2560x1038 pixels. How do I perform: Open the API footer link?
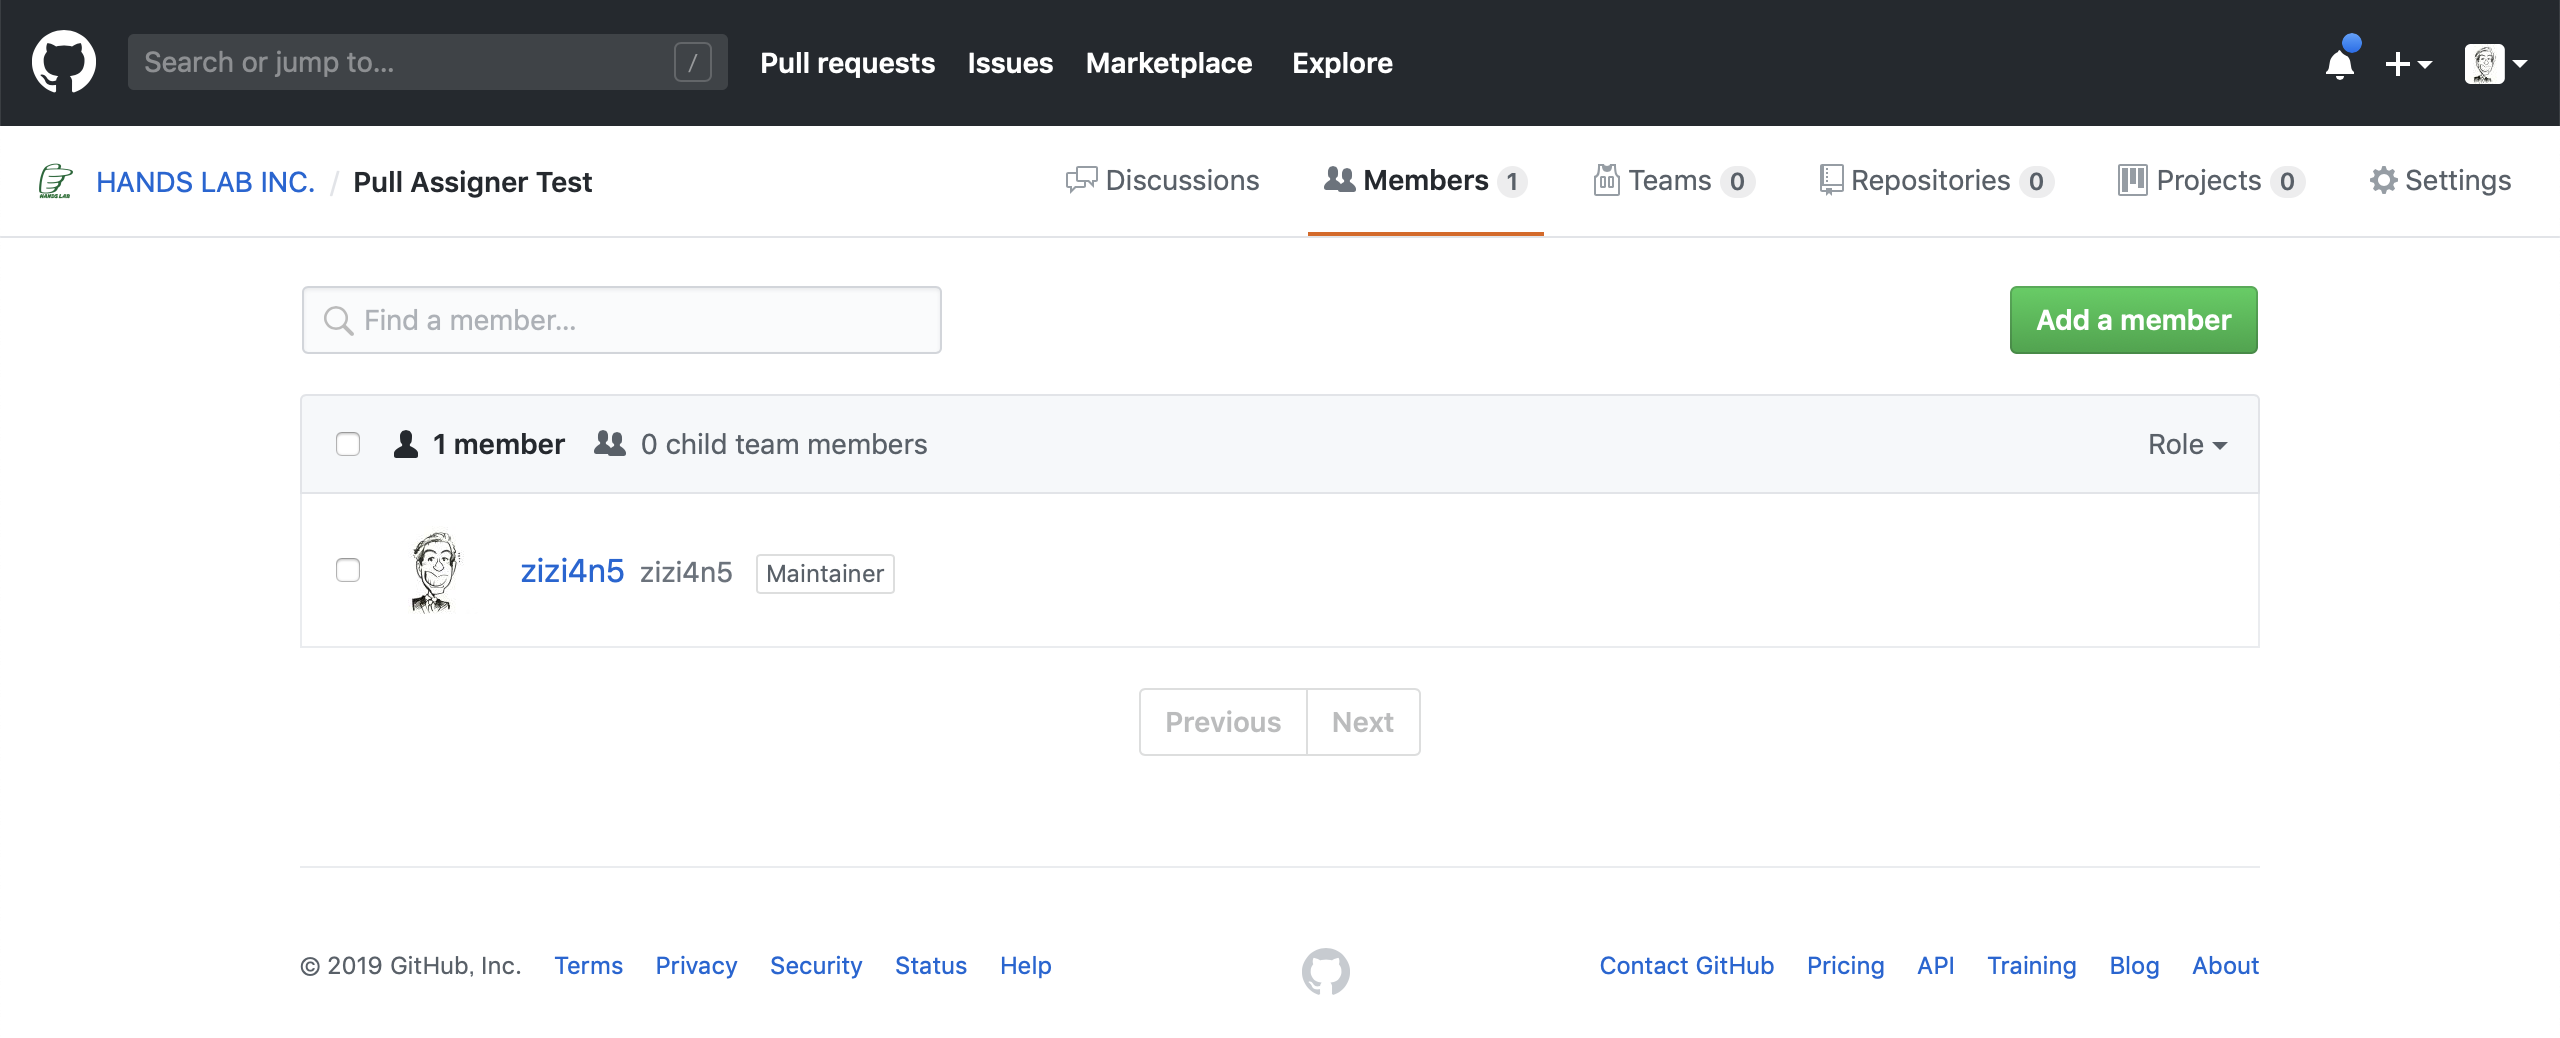tap(1936, 966)
